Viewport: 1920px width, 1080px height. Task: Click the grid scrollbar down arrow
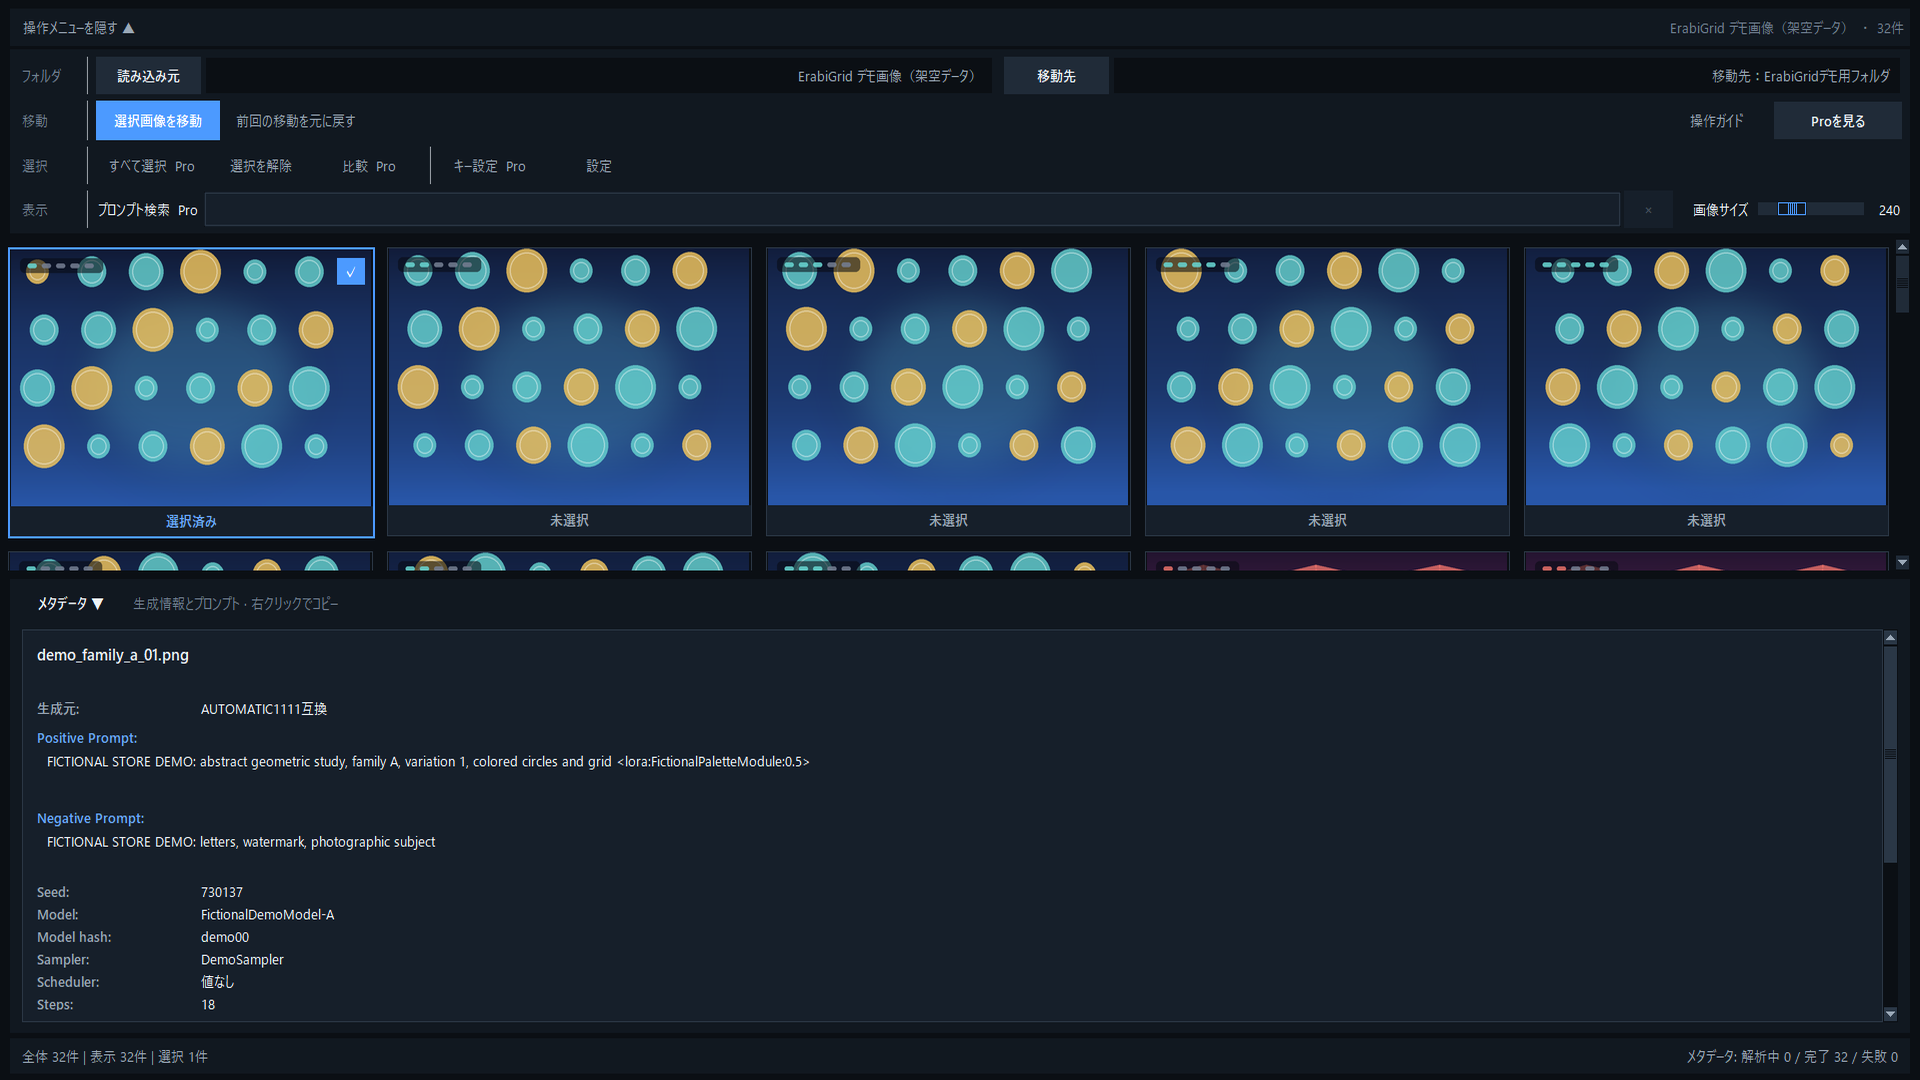1902,563
